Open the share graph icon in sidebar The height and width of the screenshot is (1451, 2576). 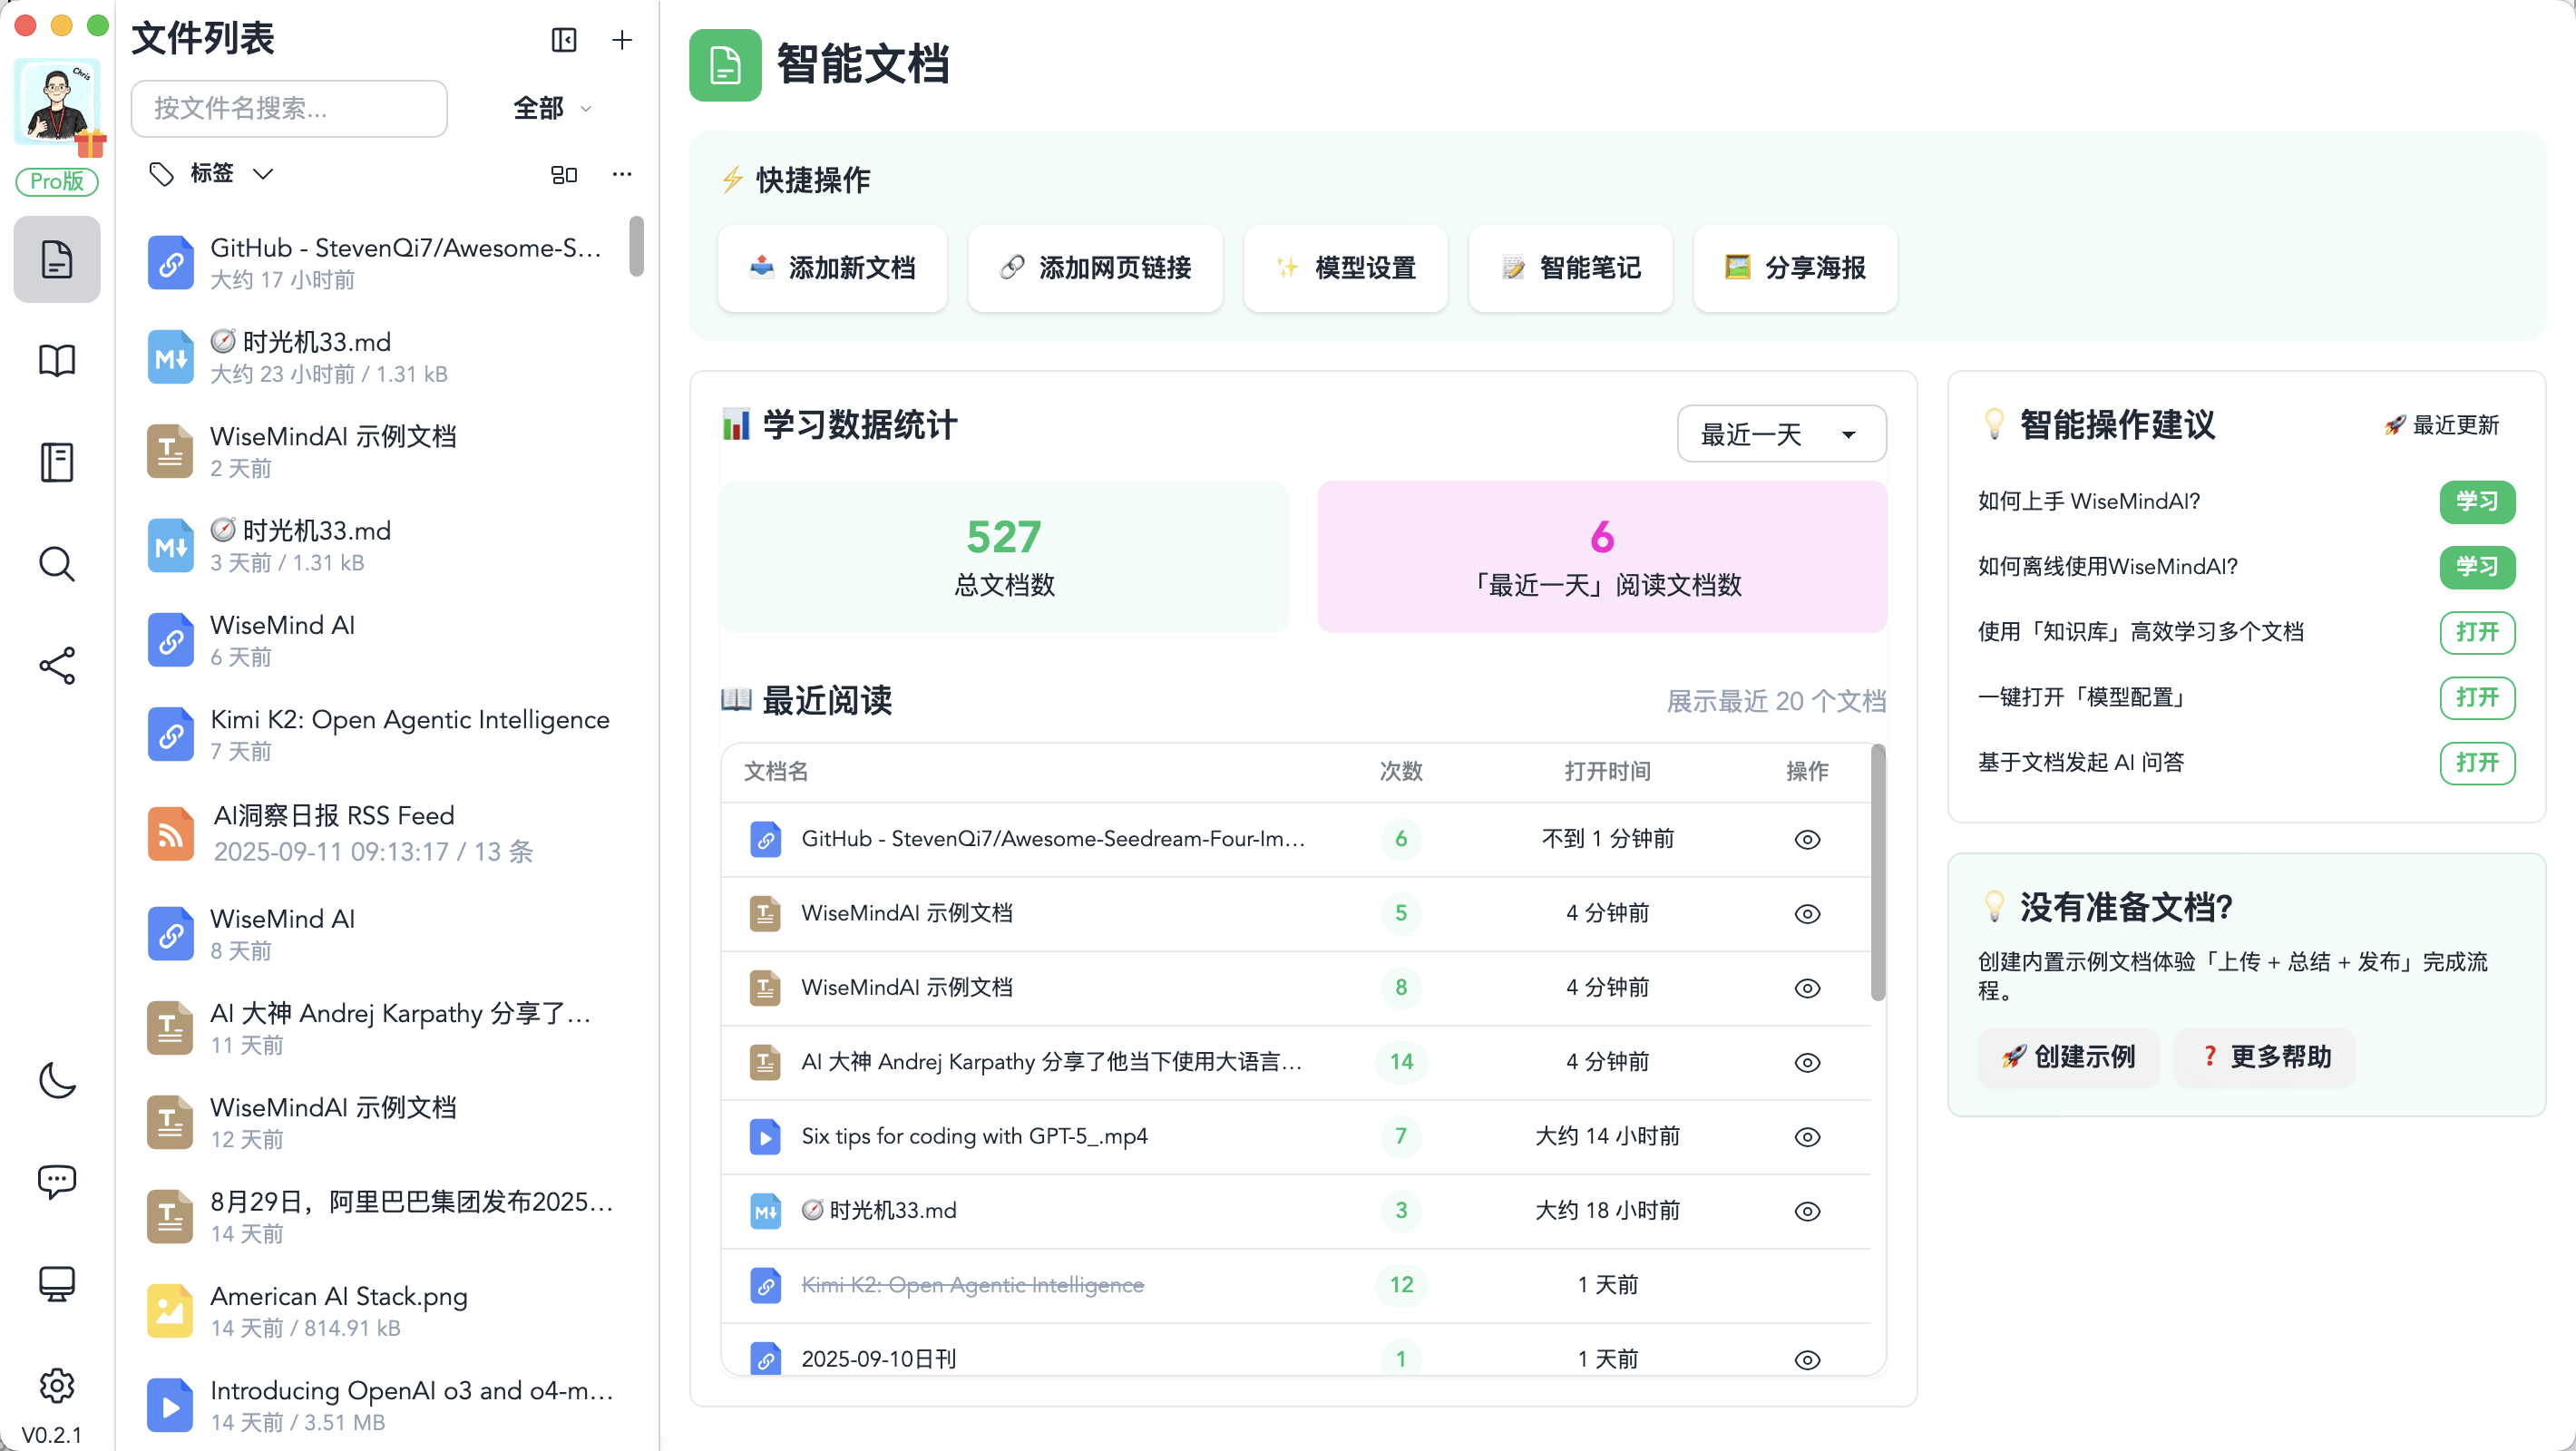pyautogui.click(x=57, y=666)
